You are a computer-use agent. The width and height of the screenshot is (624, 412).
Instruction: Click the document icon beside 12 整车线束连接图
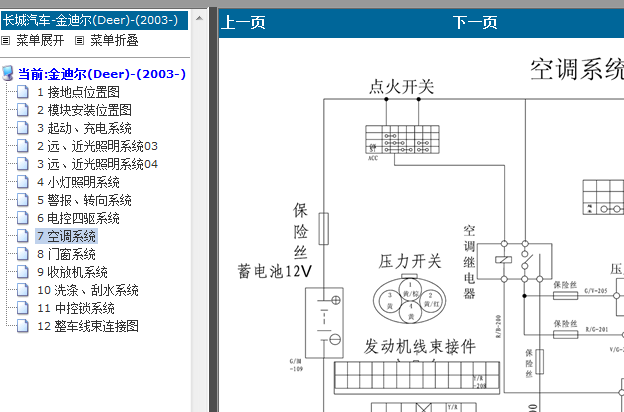[x=23, y=326]
